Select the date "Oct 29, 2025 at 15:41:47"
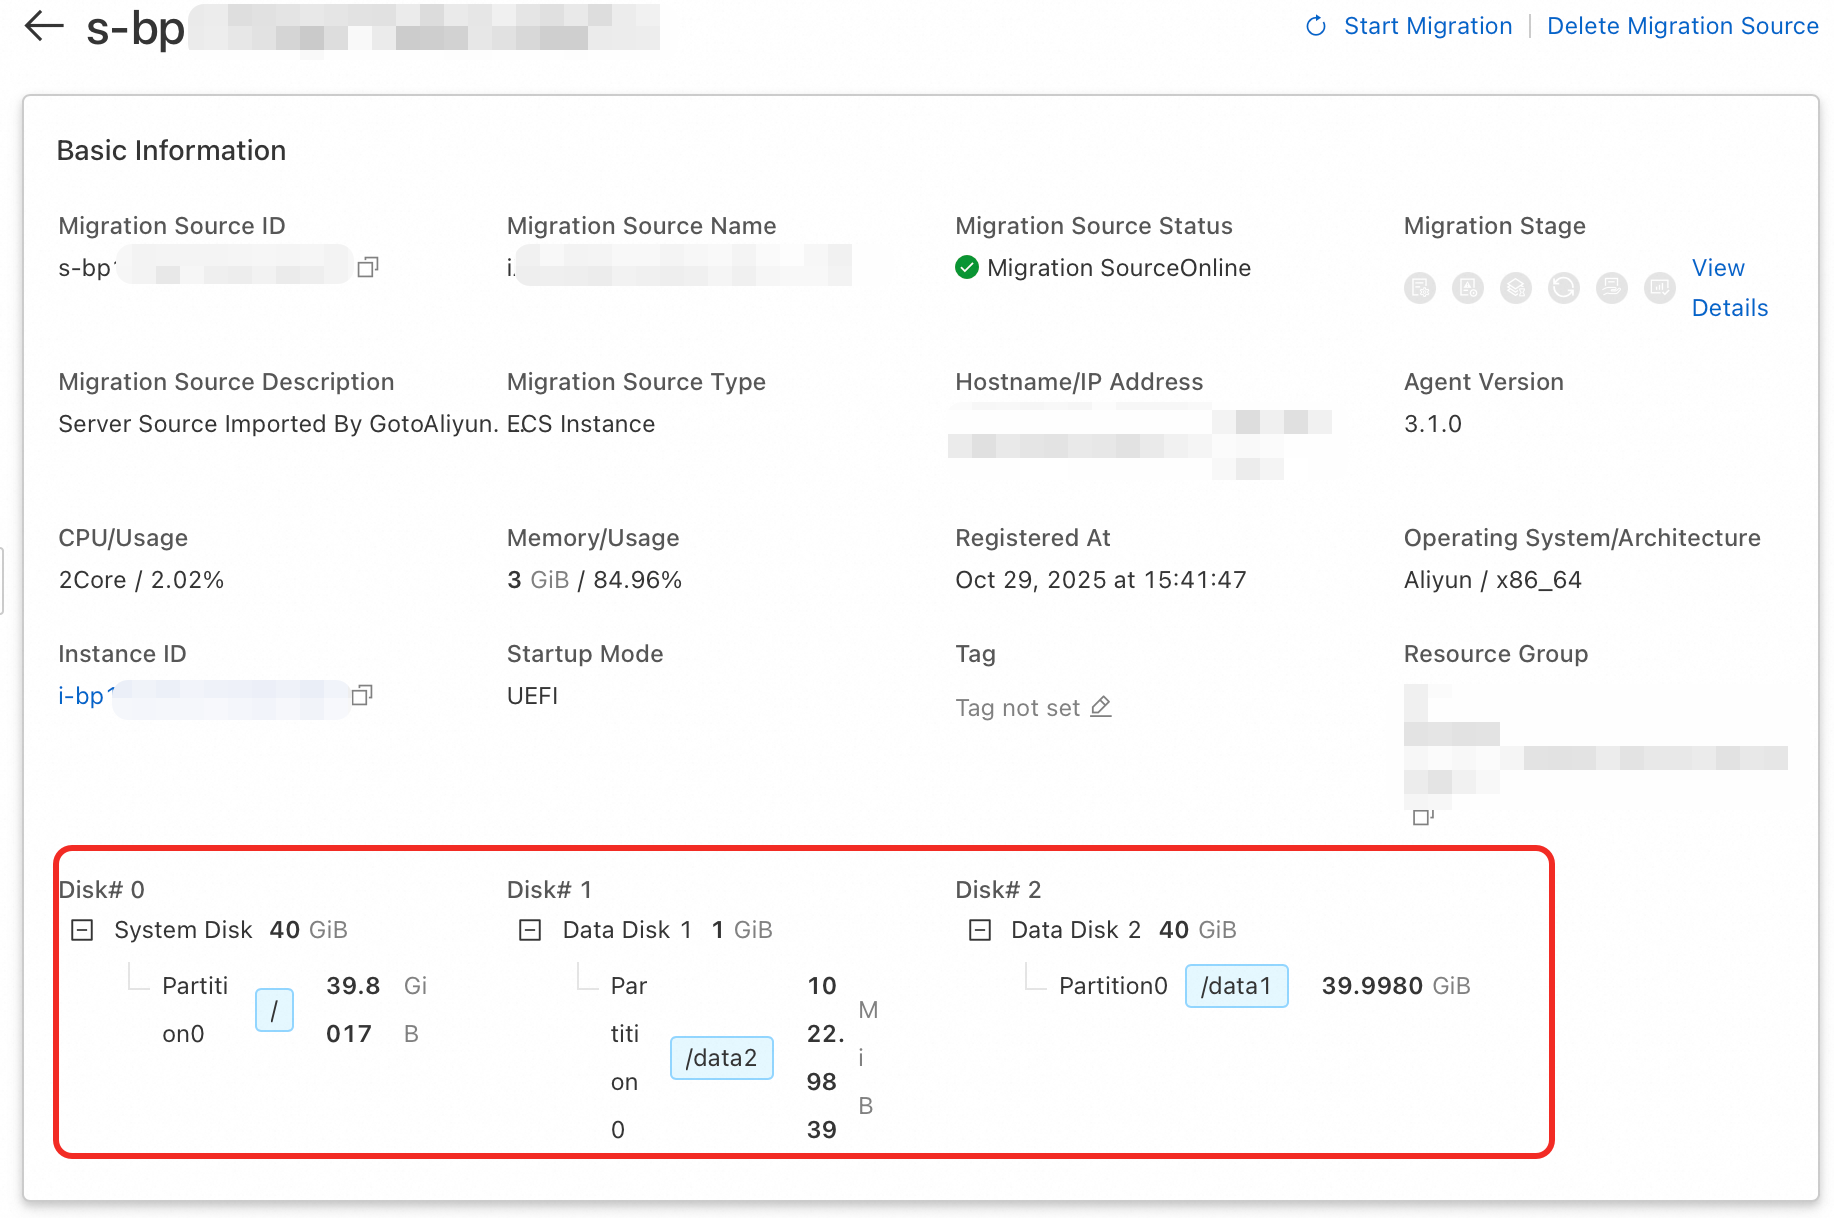Viewport: 1834px width, 1218px height. click(1101, 580)
